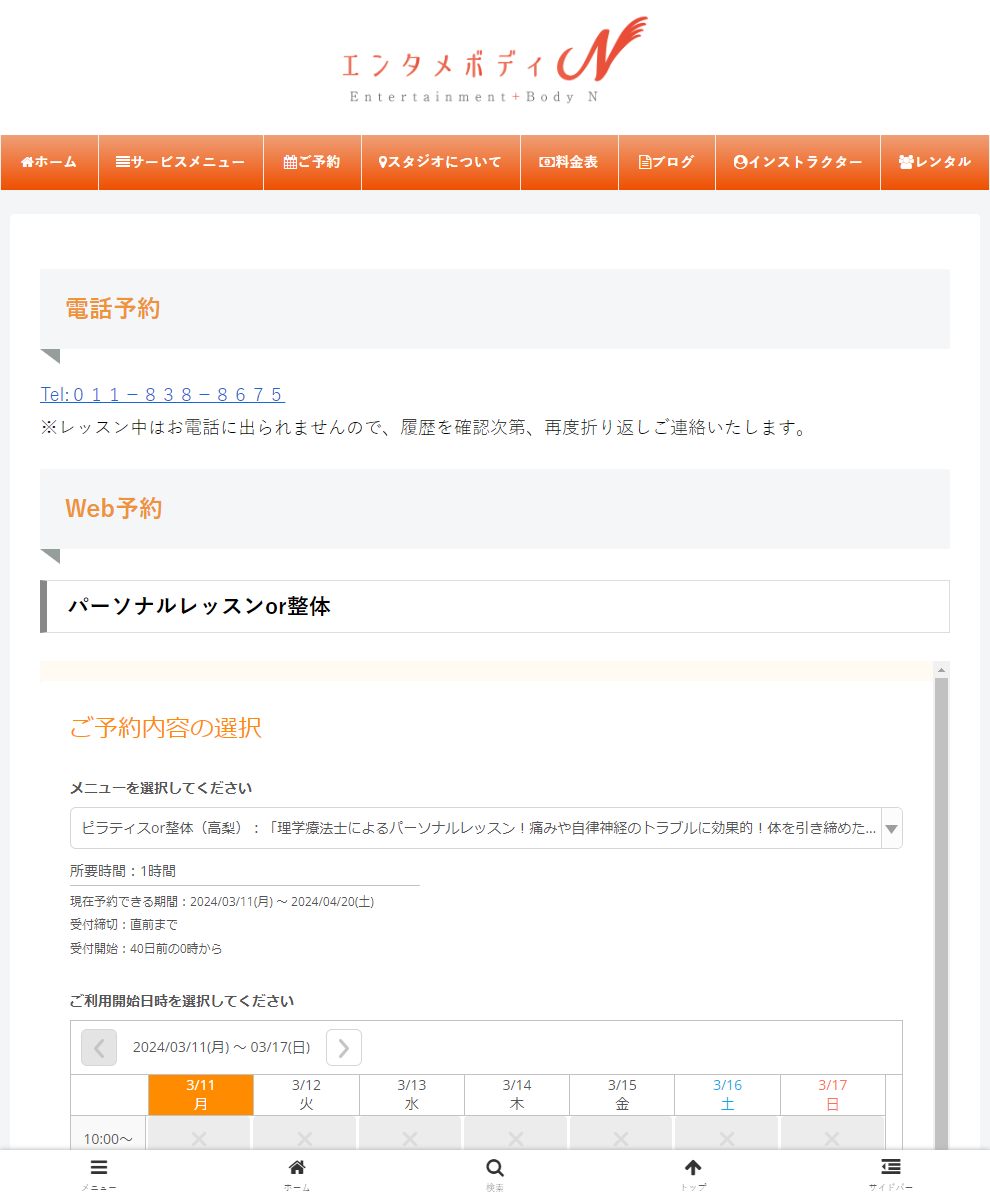The width and height of the screenshot is (990, 1200).
Task: Click the エンタメボディN logo
Action: tap(494, 60)
